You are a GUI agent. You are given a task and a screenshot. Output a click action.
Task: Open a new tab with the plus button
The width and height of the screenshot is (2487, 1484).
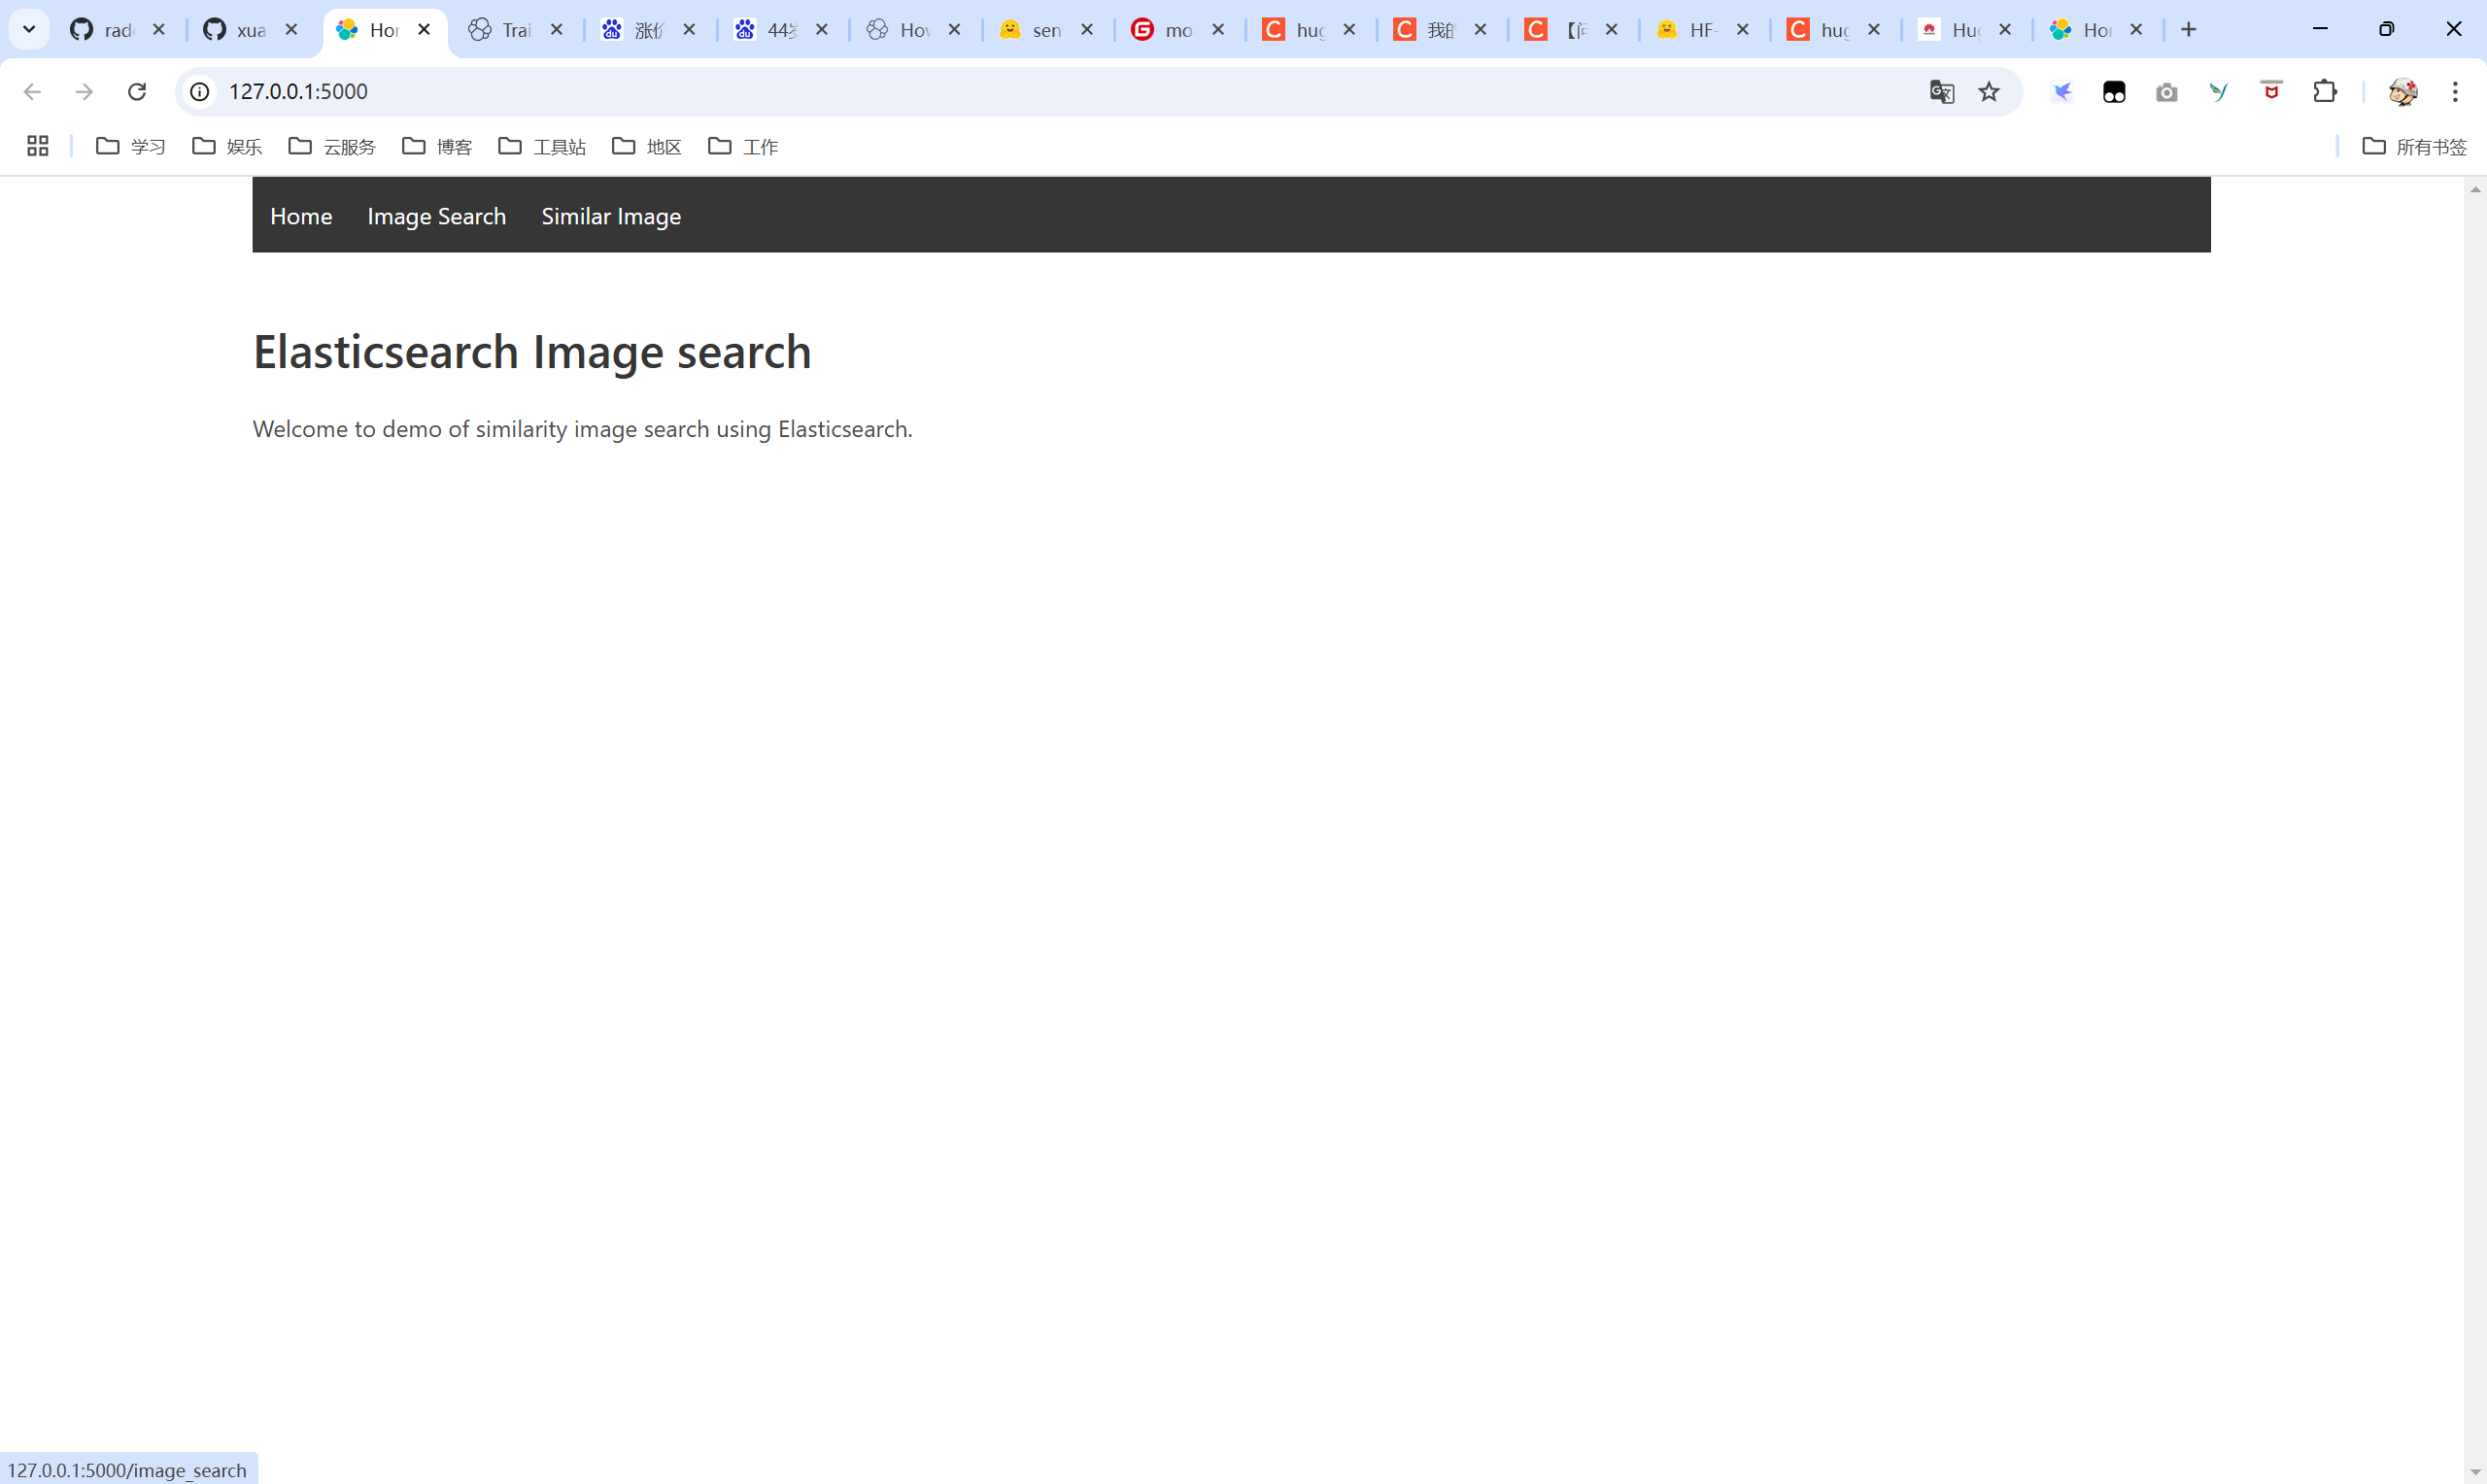(x=2189, y=30)
